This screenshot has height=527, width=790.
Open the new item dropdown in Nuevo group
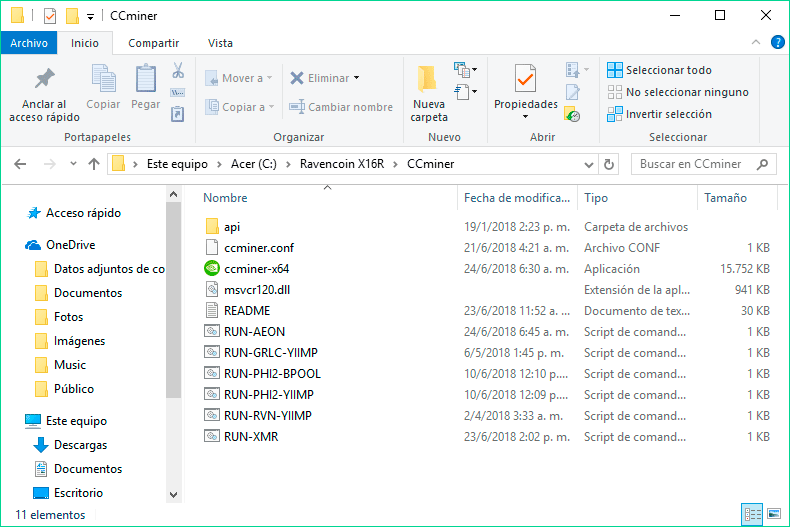coord(466,70)
